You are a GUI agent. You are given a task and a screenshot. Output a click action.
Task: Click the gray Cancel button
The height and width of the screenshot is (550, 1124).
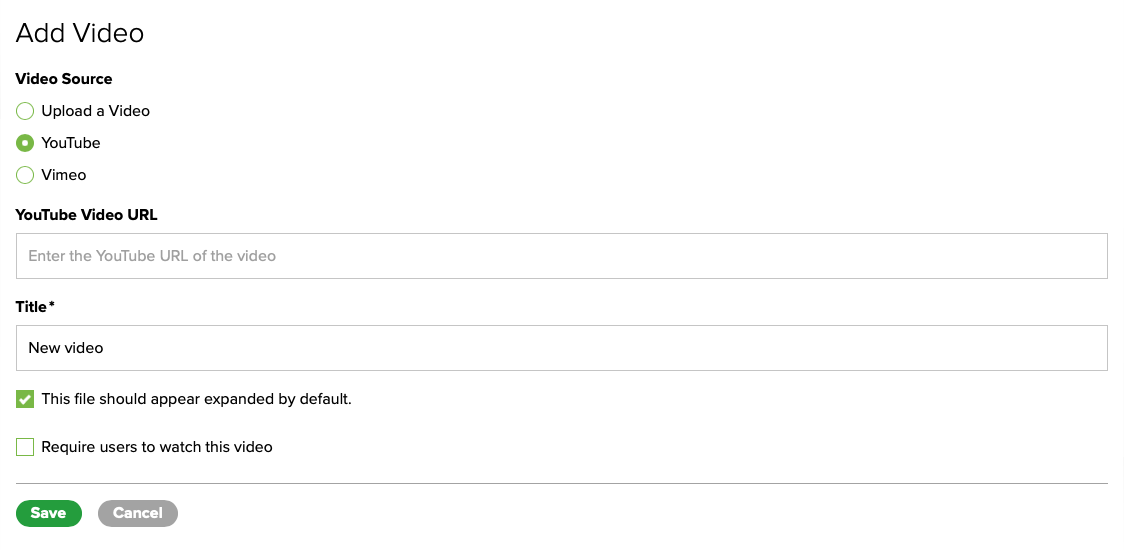(137, 513)
